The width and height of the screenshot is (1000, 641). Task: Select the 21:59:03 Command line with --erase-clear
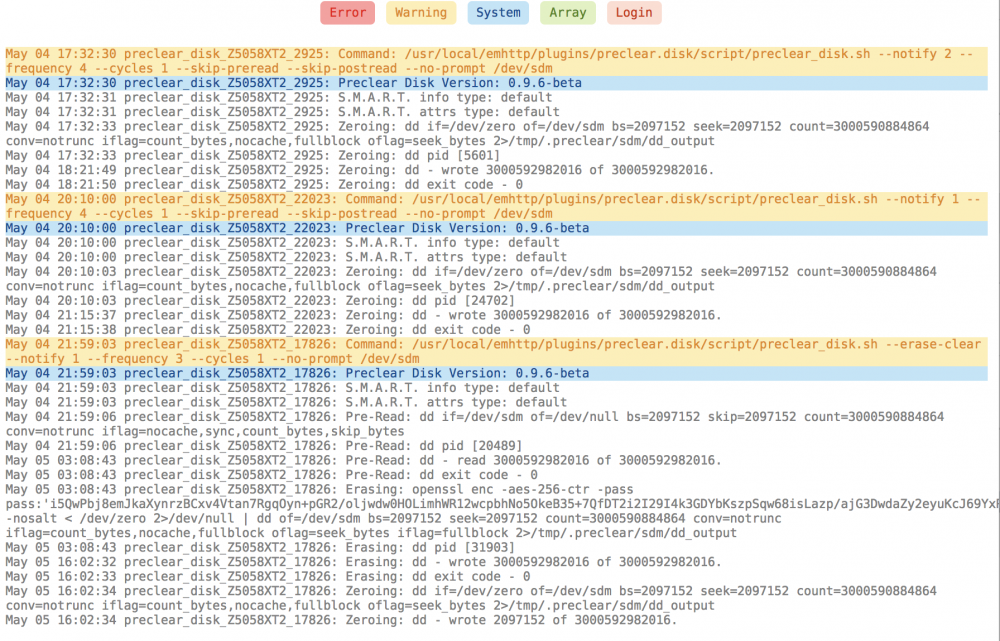tap(496, 351)
